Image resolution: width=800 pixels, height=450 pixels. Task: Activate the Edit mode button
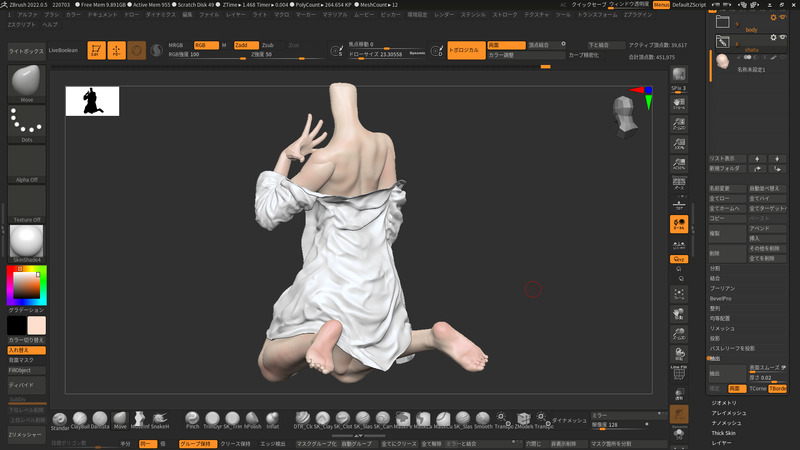[97, 50]
